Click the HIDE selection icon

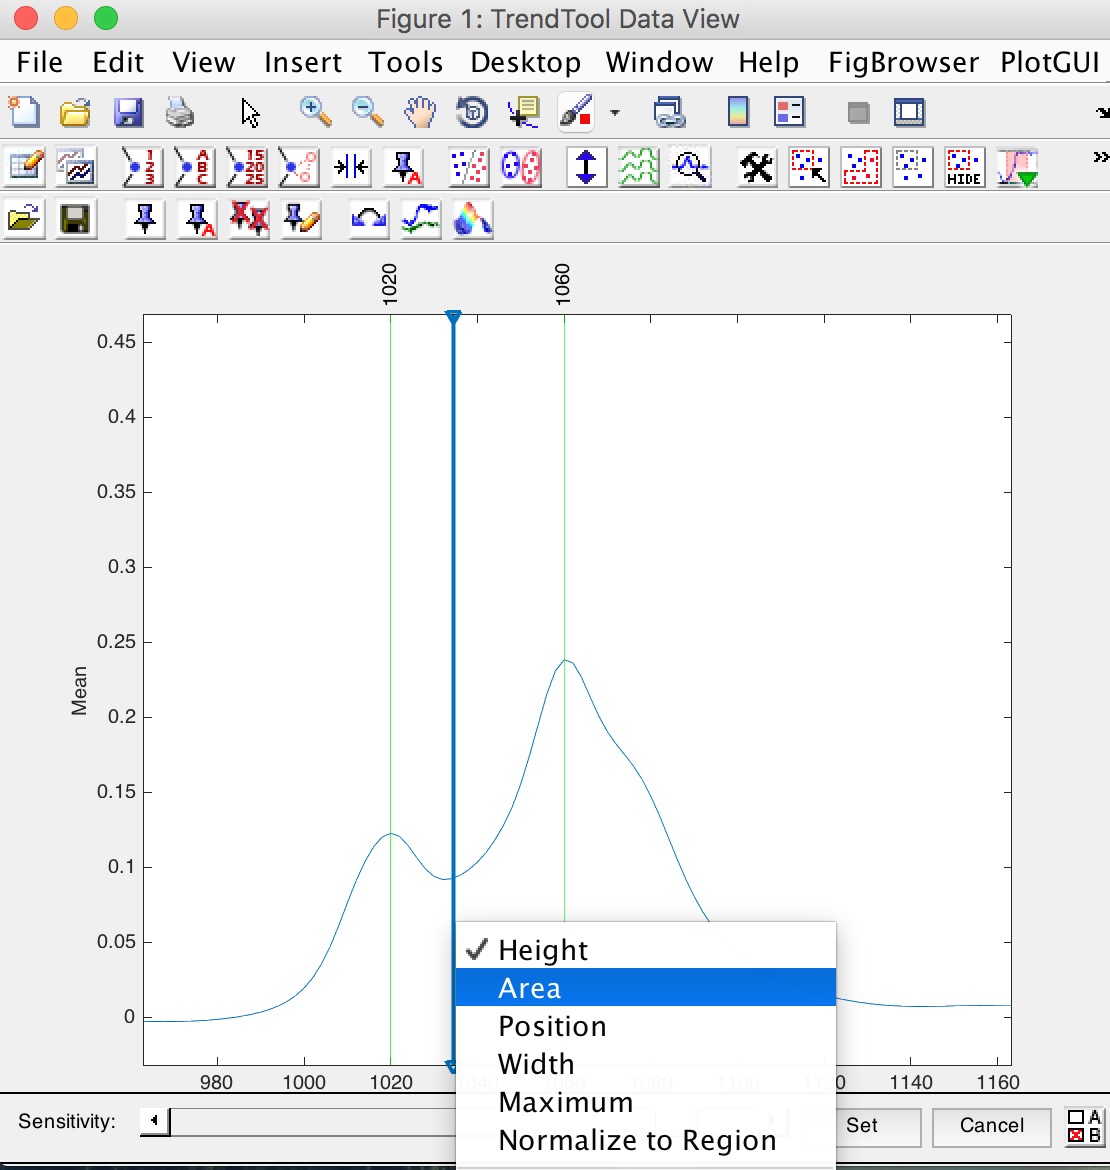pyautogui.click(x=964, y=167)
